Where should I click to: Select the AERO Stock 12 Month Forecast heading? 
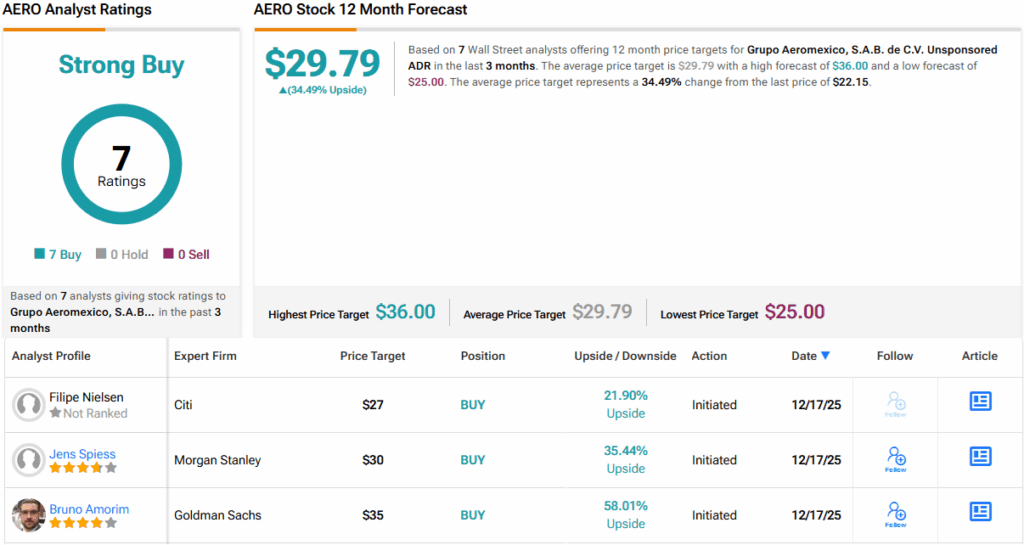(x=361, y=10)
